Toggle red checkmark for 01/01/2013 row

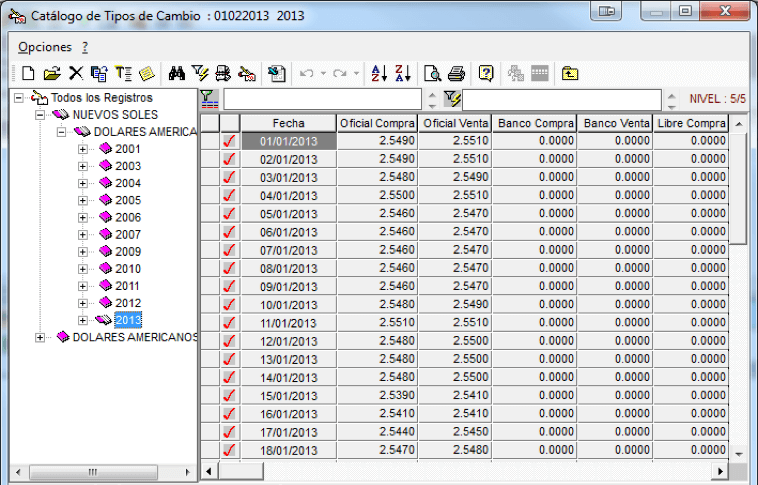230,141
